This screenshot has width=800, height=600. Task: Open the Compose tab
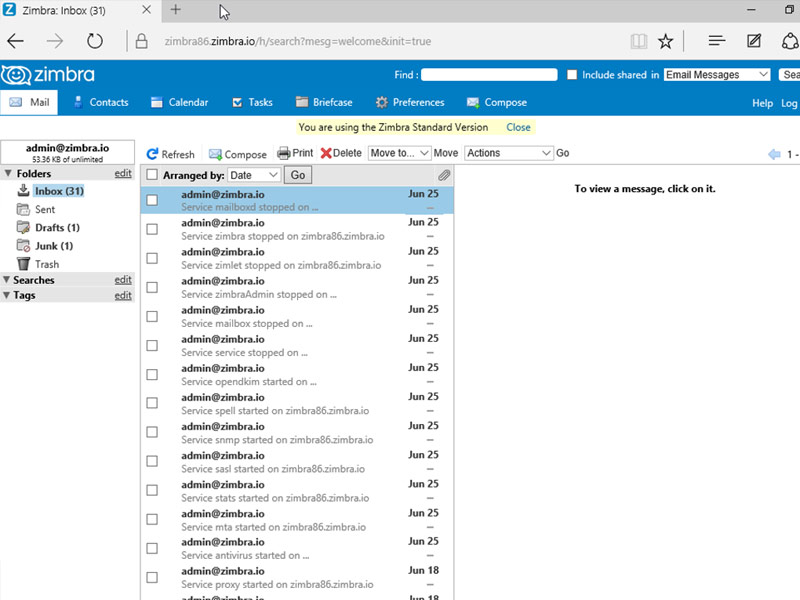(497, 103)
